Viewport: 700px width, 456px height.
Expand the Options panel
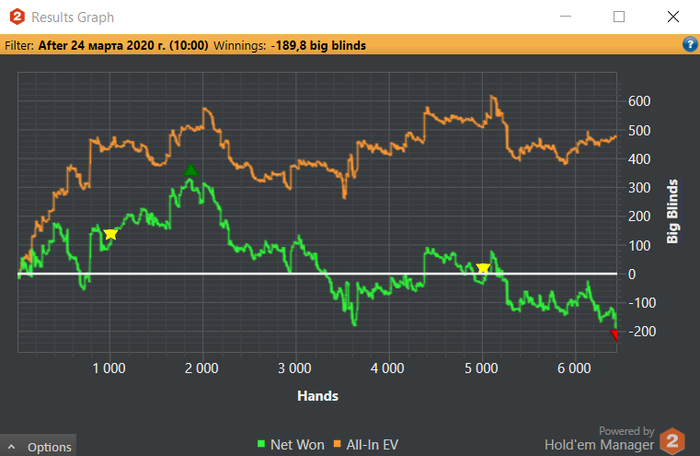(x=38, y=446)
